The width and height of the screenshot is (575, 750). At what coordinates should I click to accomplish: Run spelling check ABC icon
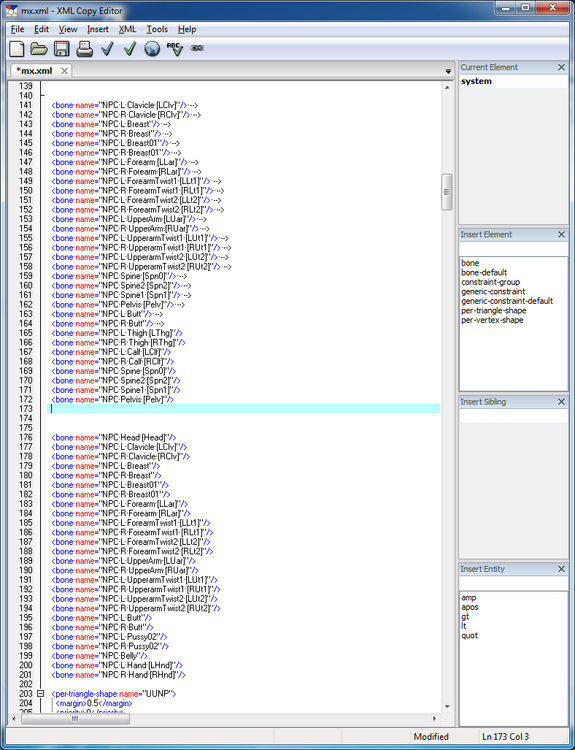coord(175,49)
